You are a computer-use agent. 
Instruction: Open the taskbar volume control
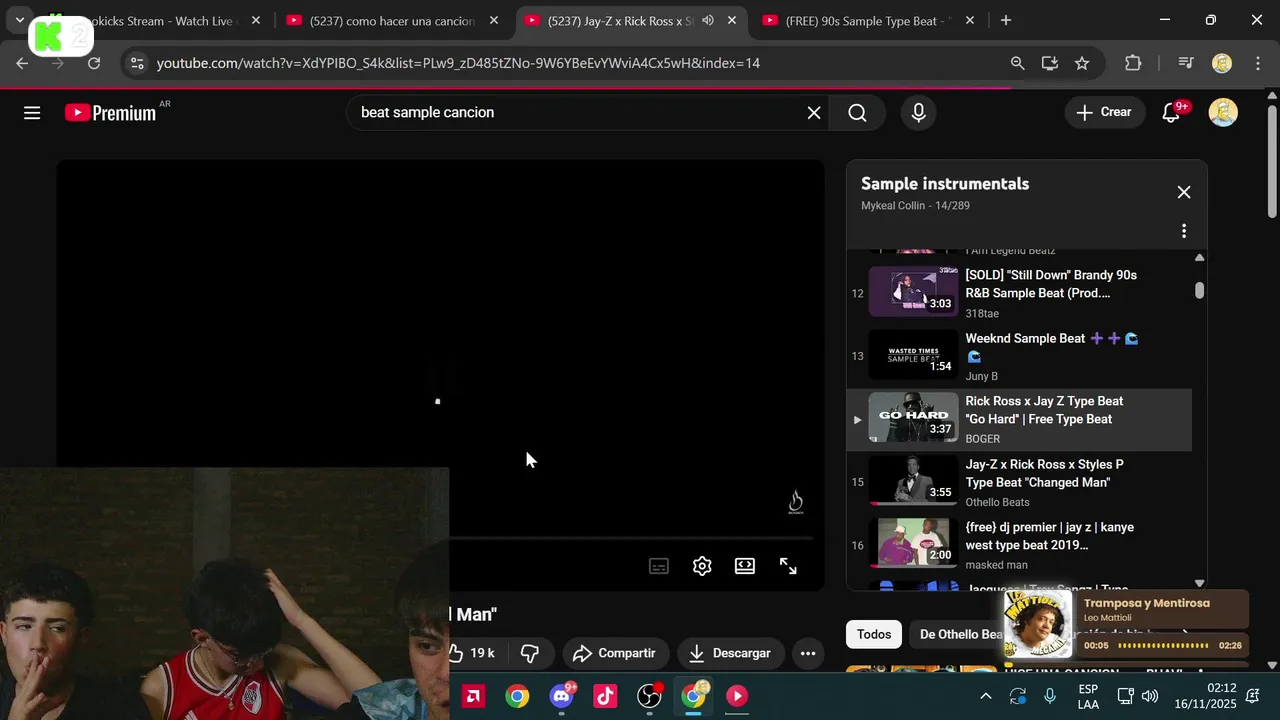pyautogui.click(x=1150, y=696)
